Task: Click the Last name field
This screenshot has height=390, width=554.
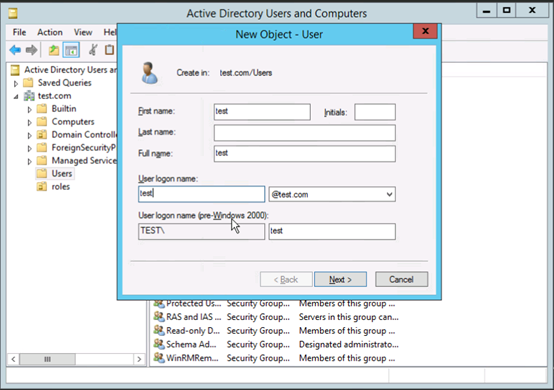Action: point(305,133)
